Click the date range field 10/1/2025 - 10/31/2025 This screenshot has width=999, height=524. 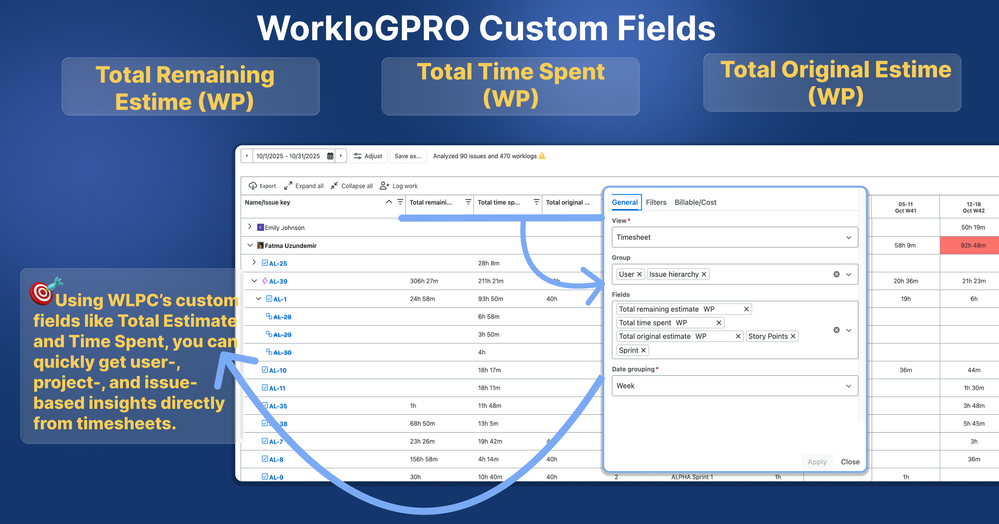[x=294, y=156]
